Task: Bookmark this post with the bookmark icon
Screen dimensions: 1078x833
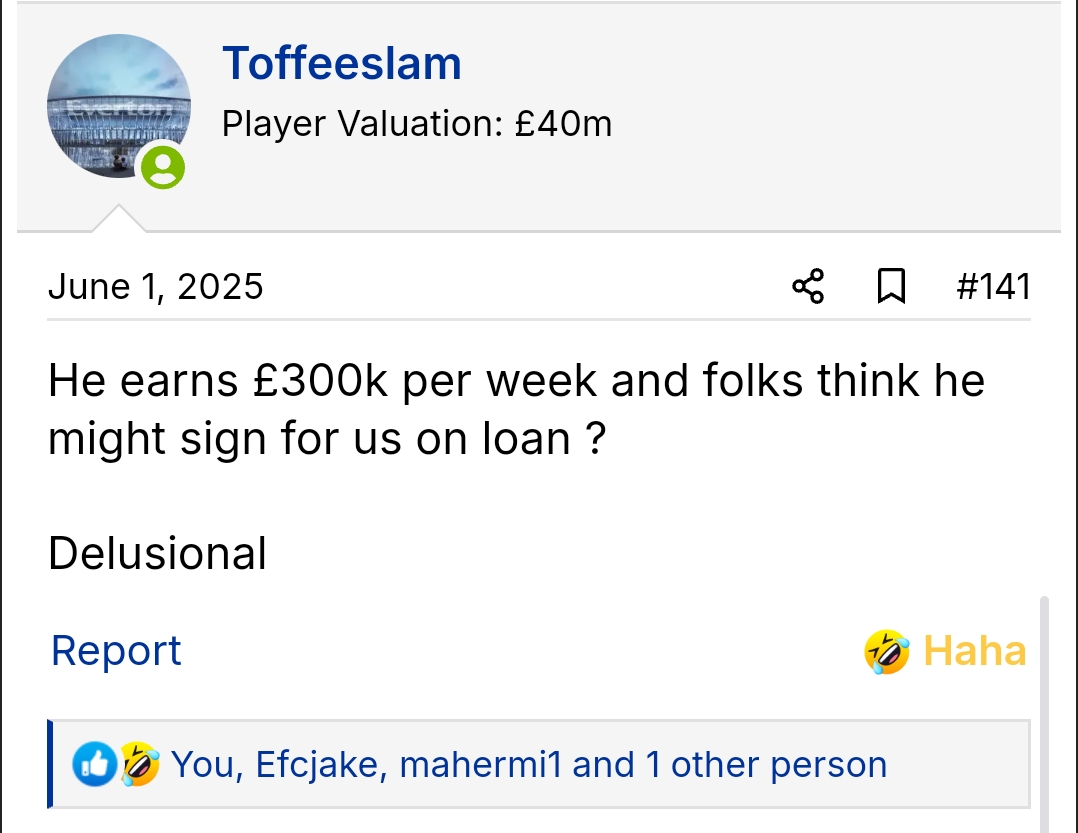Action: (x=890, y=287)
